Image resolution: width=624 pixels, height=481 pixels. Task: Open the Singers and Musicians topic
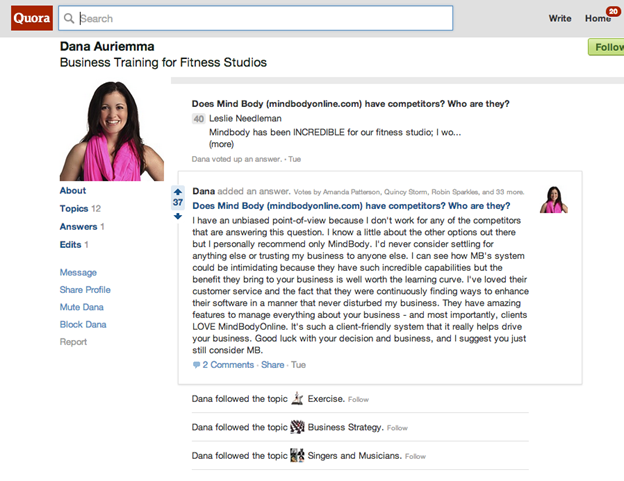[353, 456]
